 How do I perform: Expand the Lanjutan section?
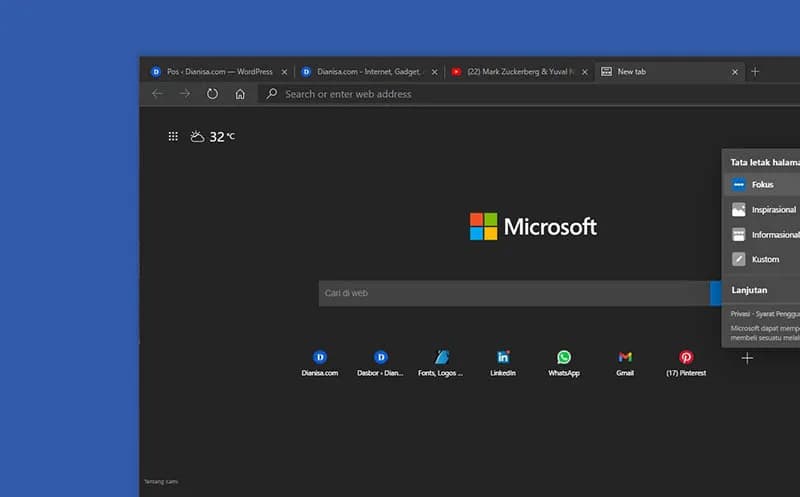pyautogui.click(x=755, y=289)
